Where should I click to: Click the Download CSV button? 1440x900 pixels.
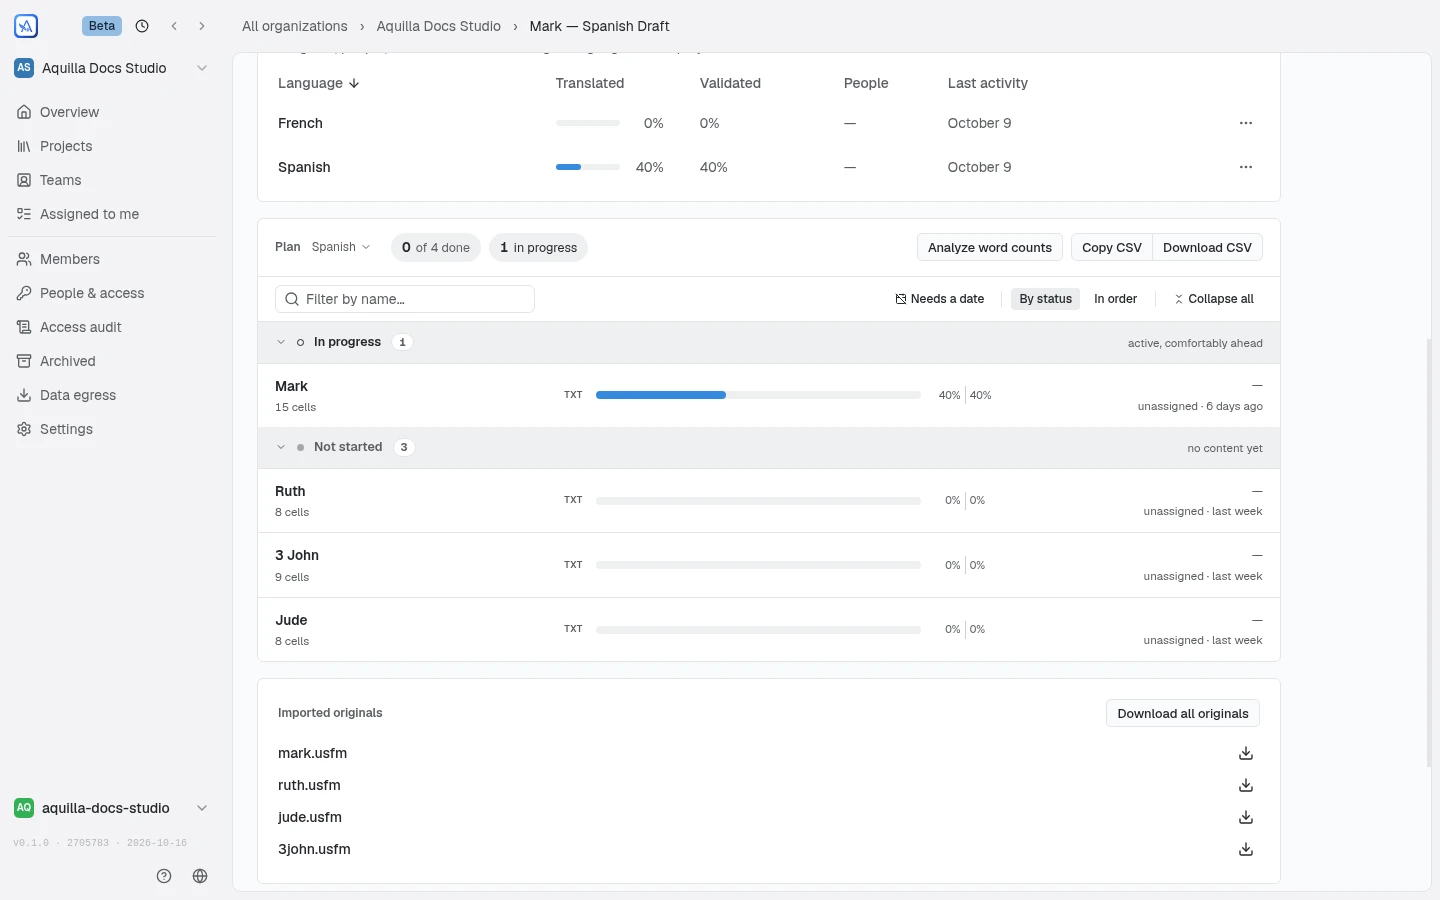coord(1207,247)
